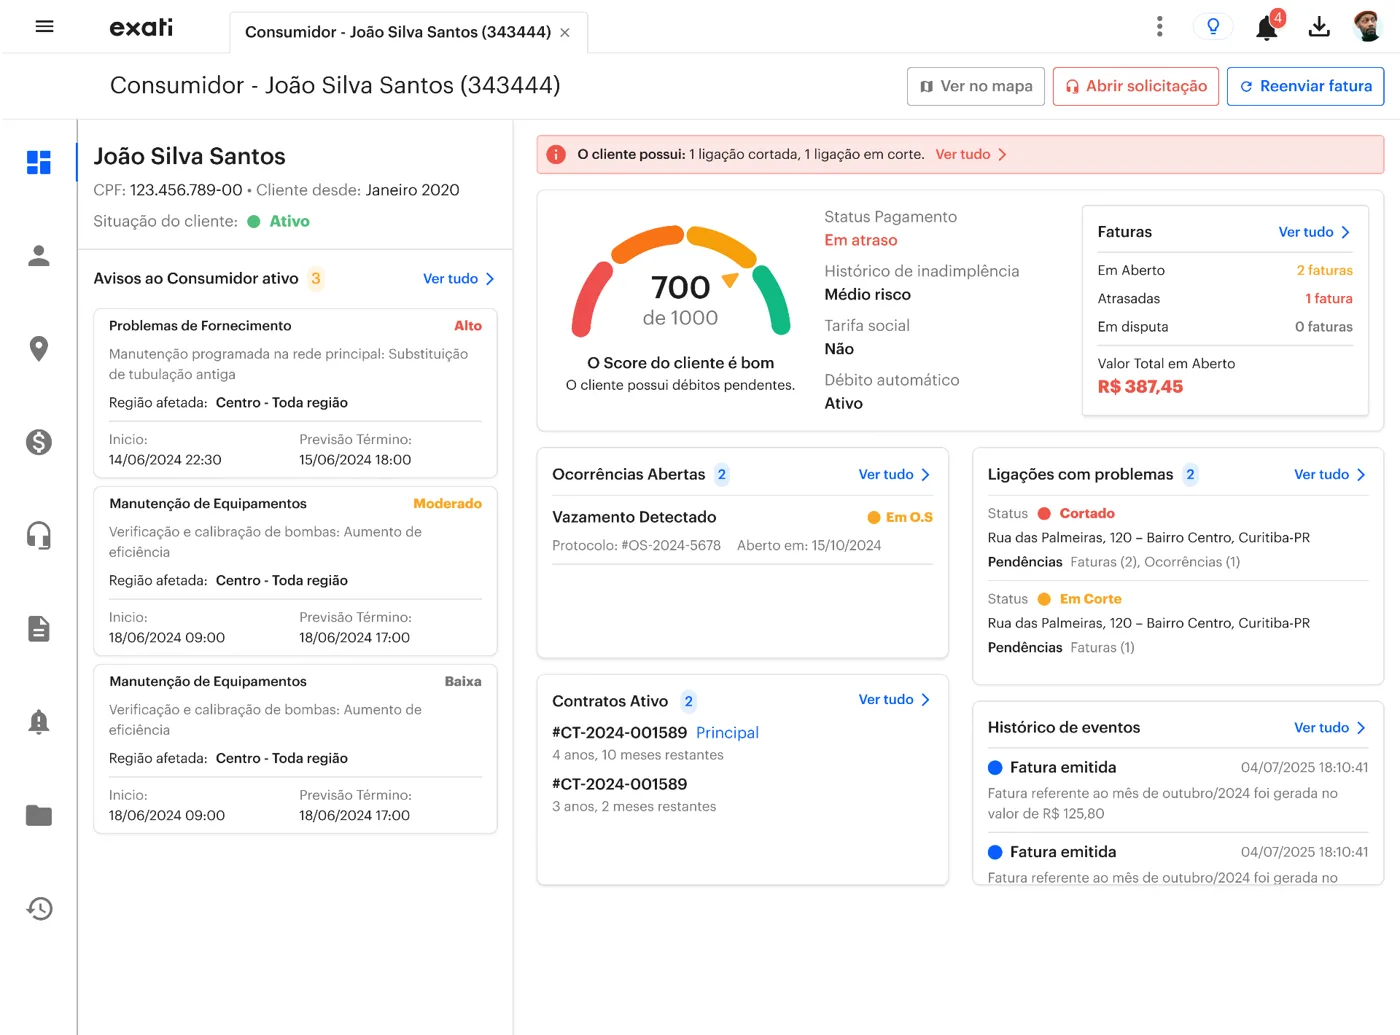Click the exati logo
The image size is (1400, 1035).
coord(141,27)
